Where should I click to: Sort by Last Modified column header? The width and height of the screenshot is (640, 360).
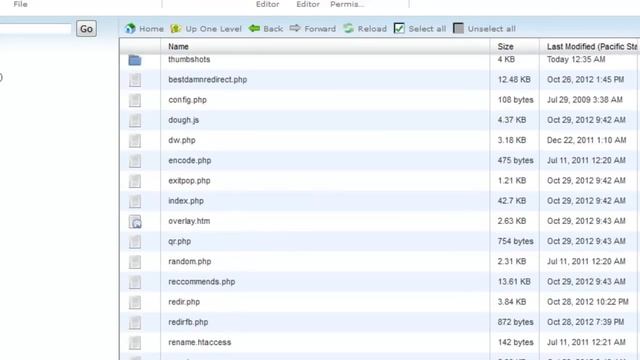tap(592, 47)
